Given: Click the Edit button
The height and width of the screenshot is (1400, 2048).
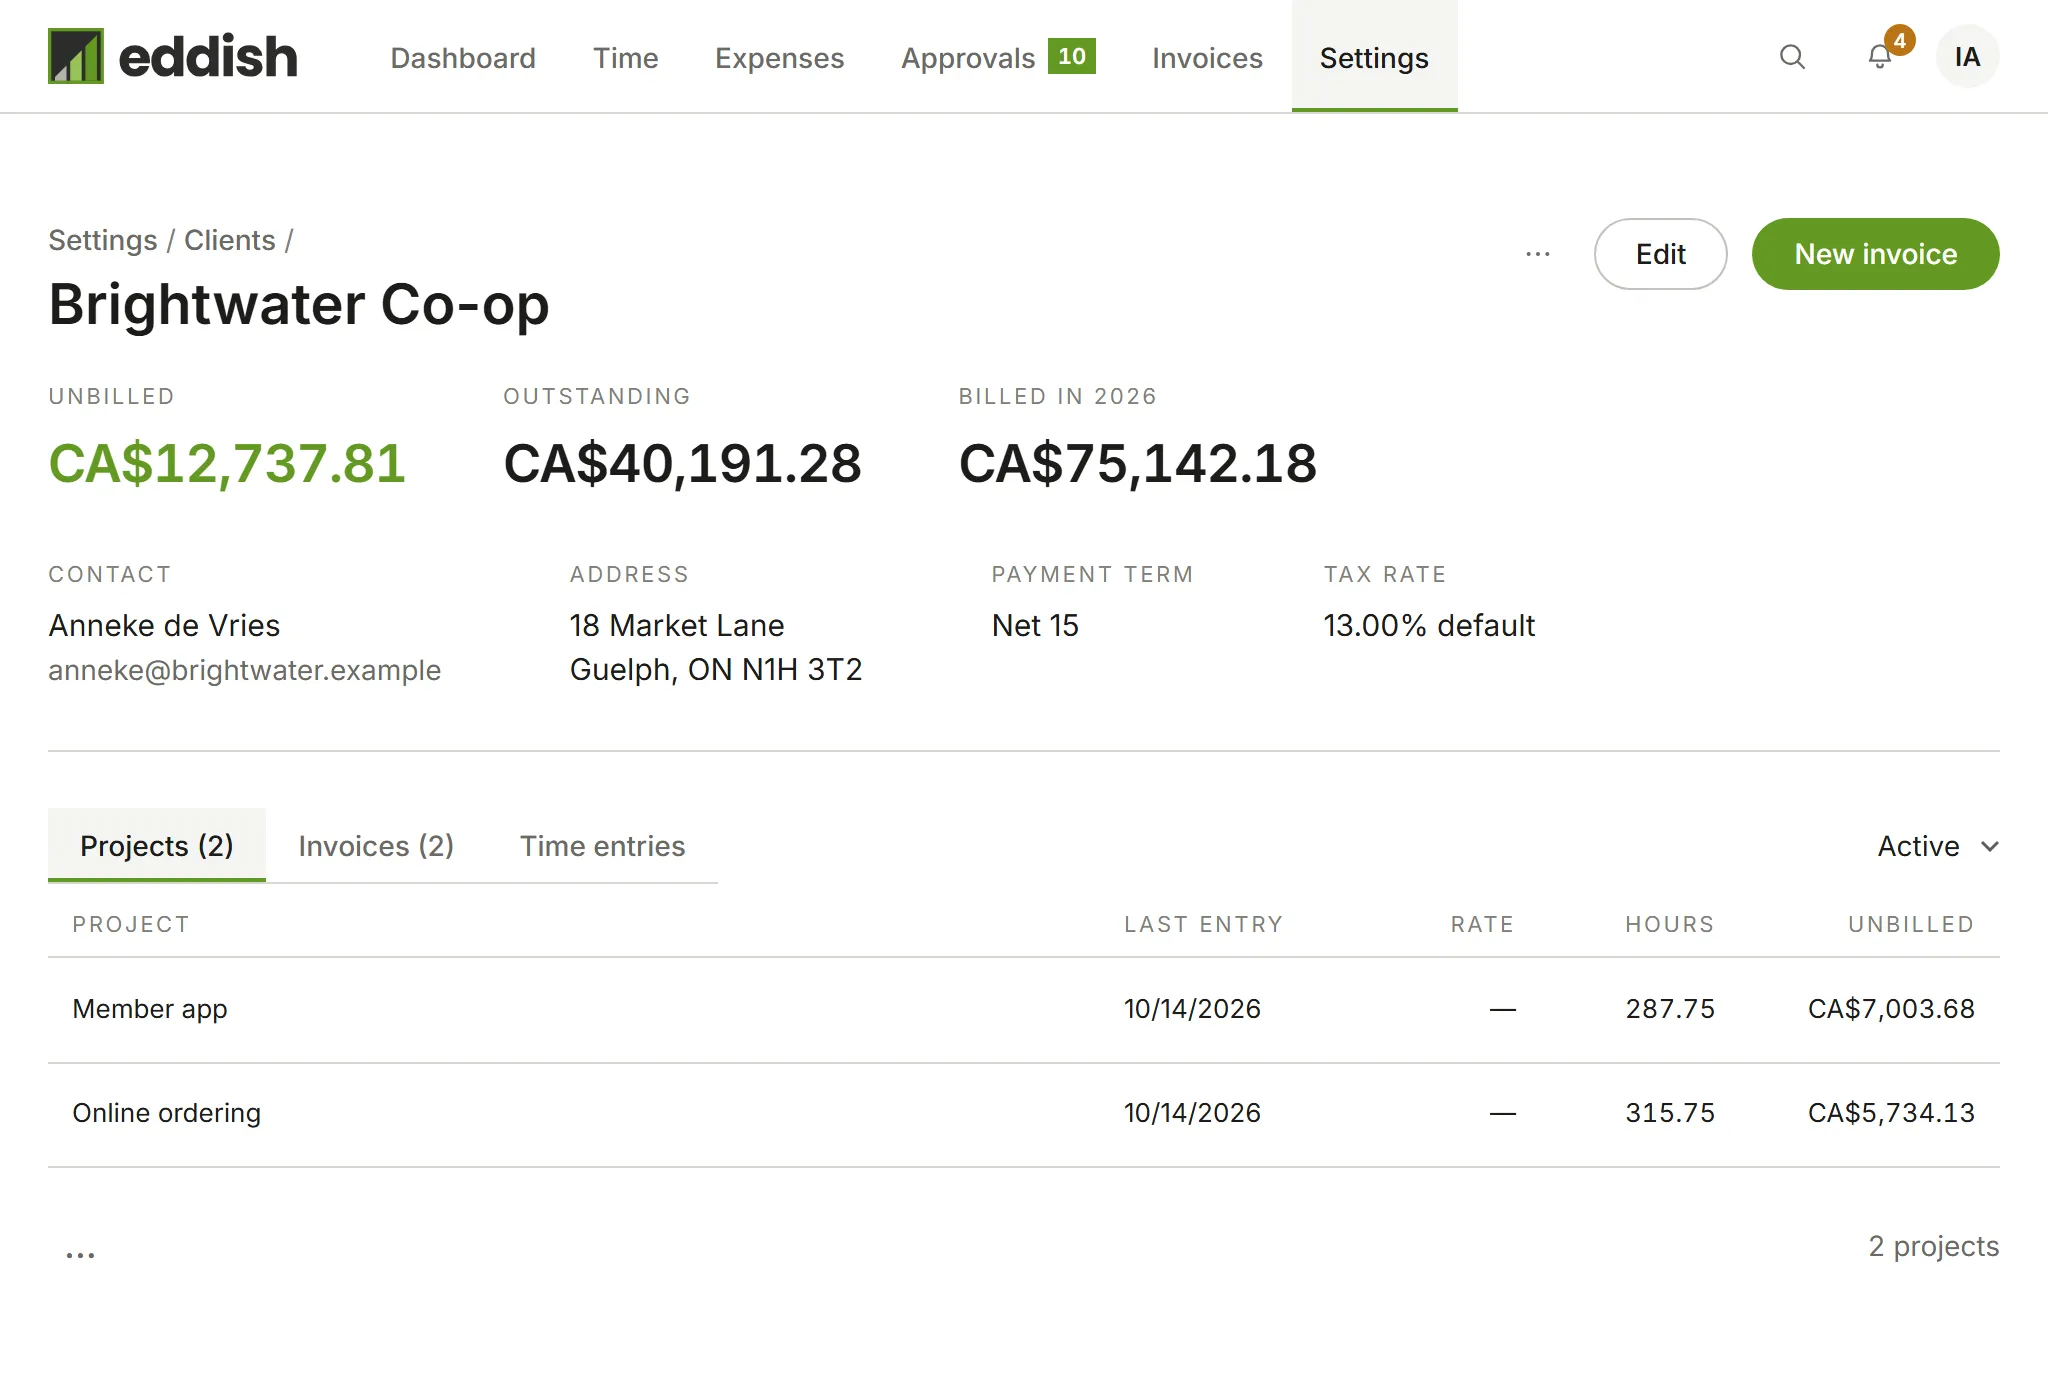Looking at the screenshot, I should [x=1660, y=254].
